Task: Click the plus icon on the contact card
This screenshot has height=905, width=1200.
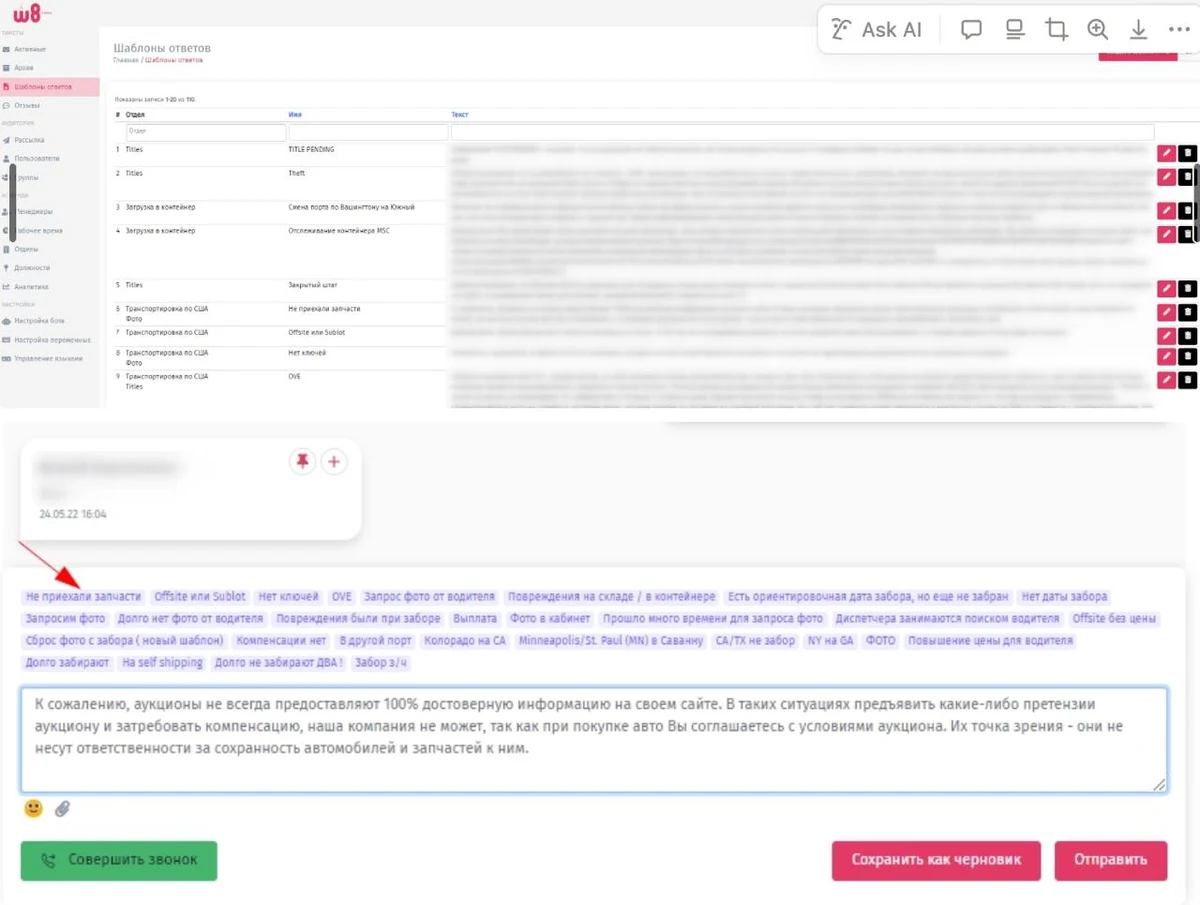Action: [x=334, y=461]
